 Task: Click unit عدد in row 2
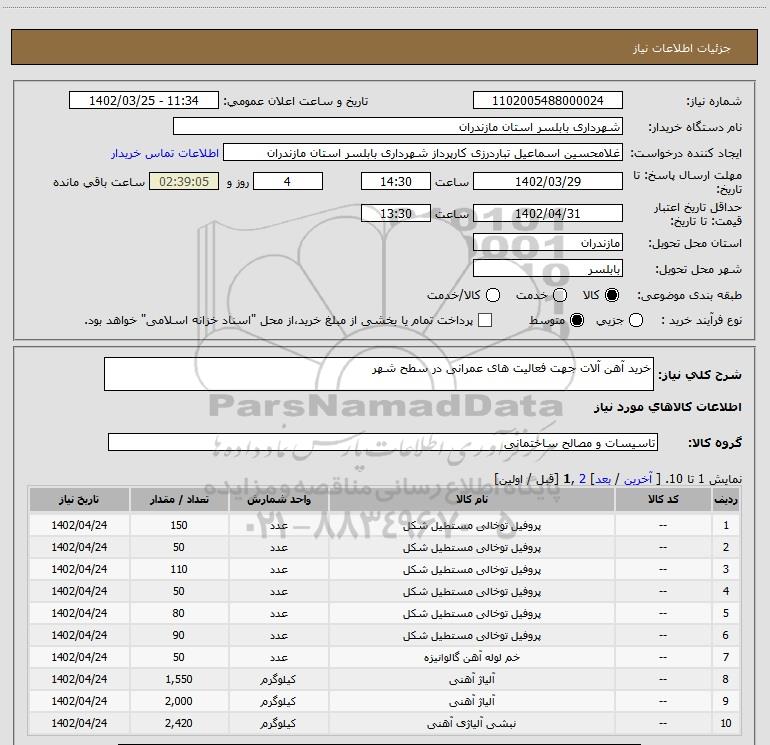pyautogui.click(x=278, y=547)
